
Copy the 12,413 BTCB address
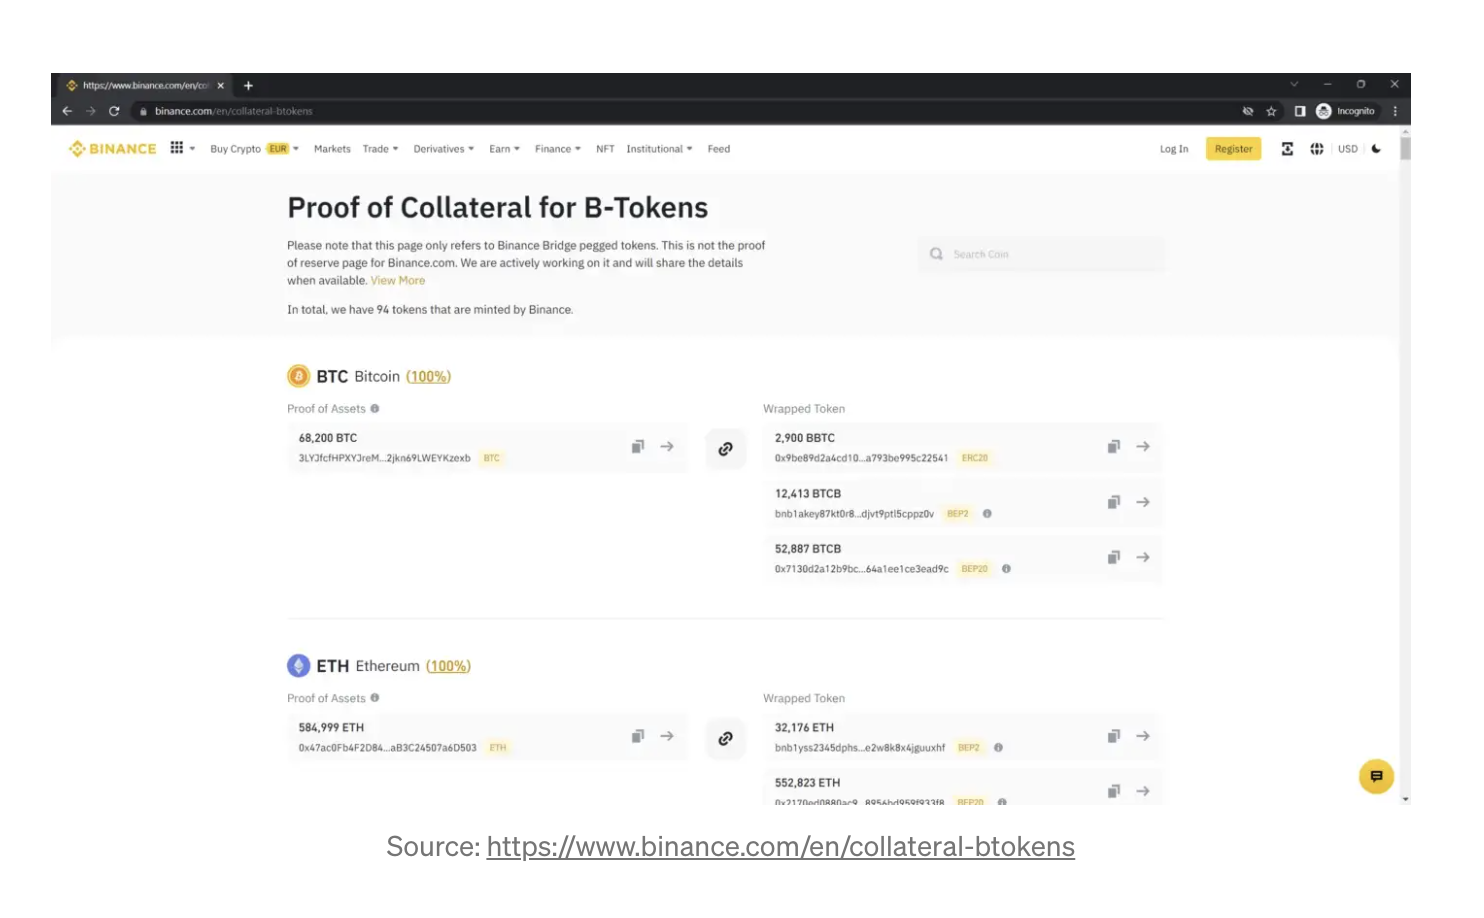coord(1113,502)
